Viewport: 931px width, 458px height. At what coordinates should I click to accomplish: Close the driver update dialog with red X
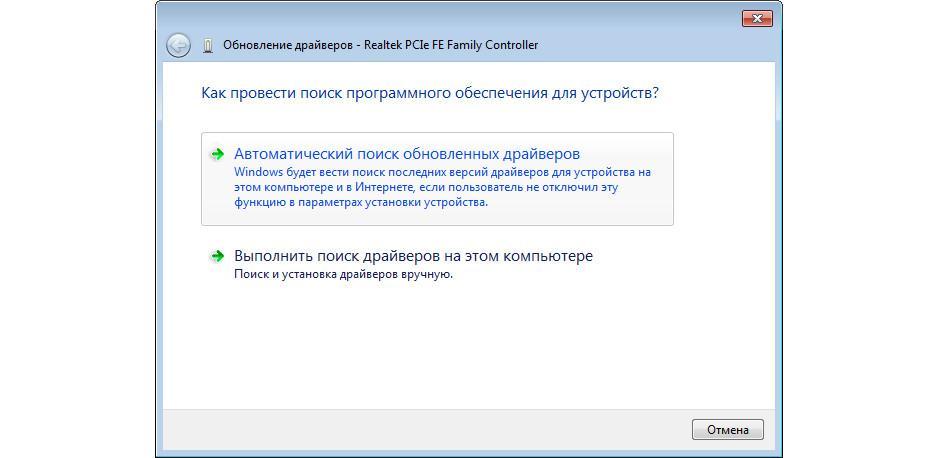click(x=757, y=19)
